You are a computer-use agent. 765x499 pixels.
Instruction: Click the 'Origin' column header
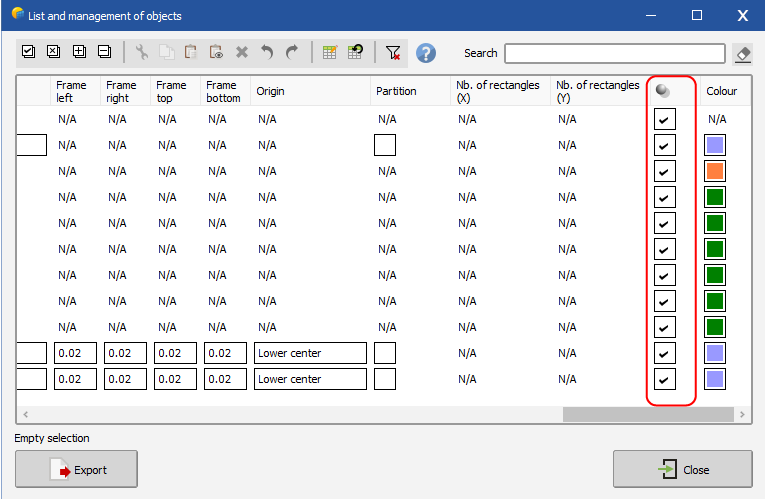coord(310,91)
